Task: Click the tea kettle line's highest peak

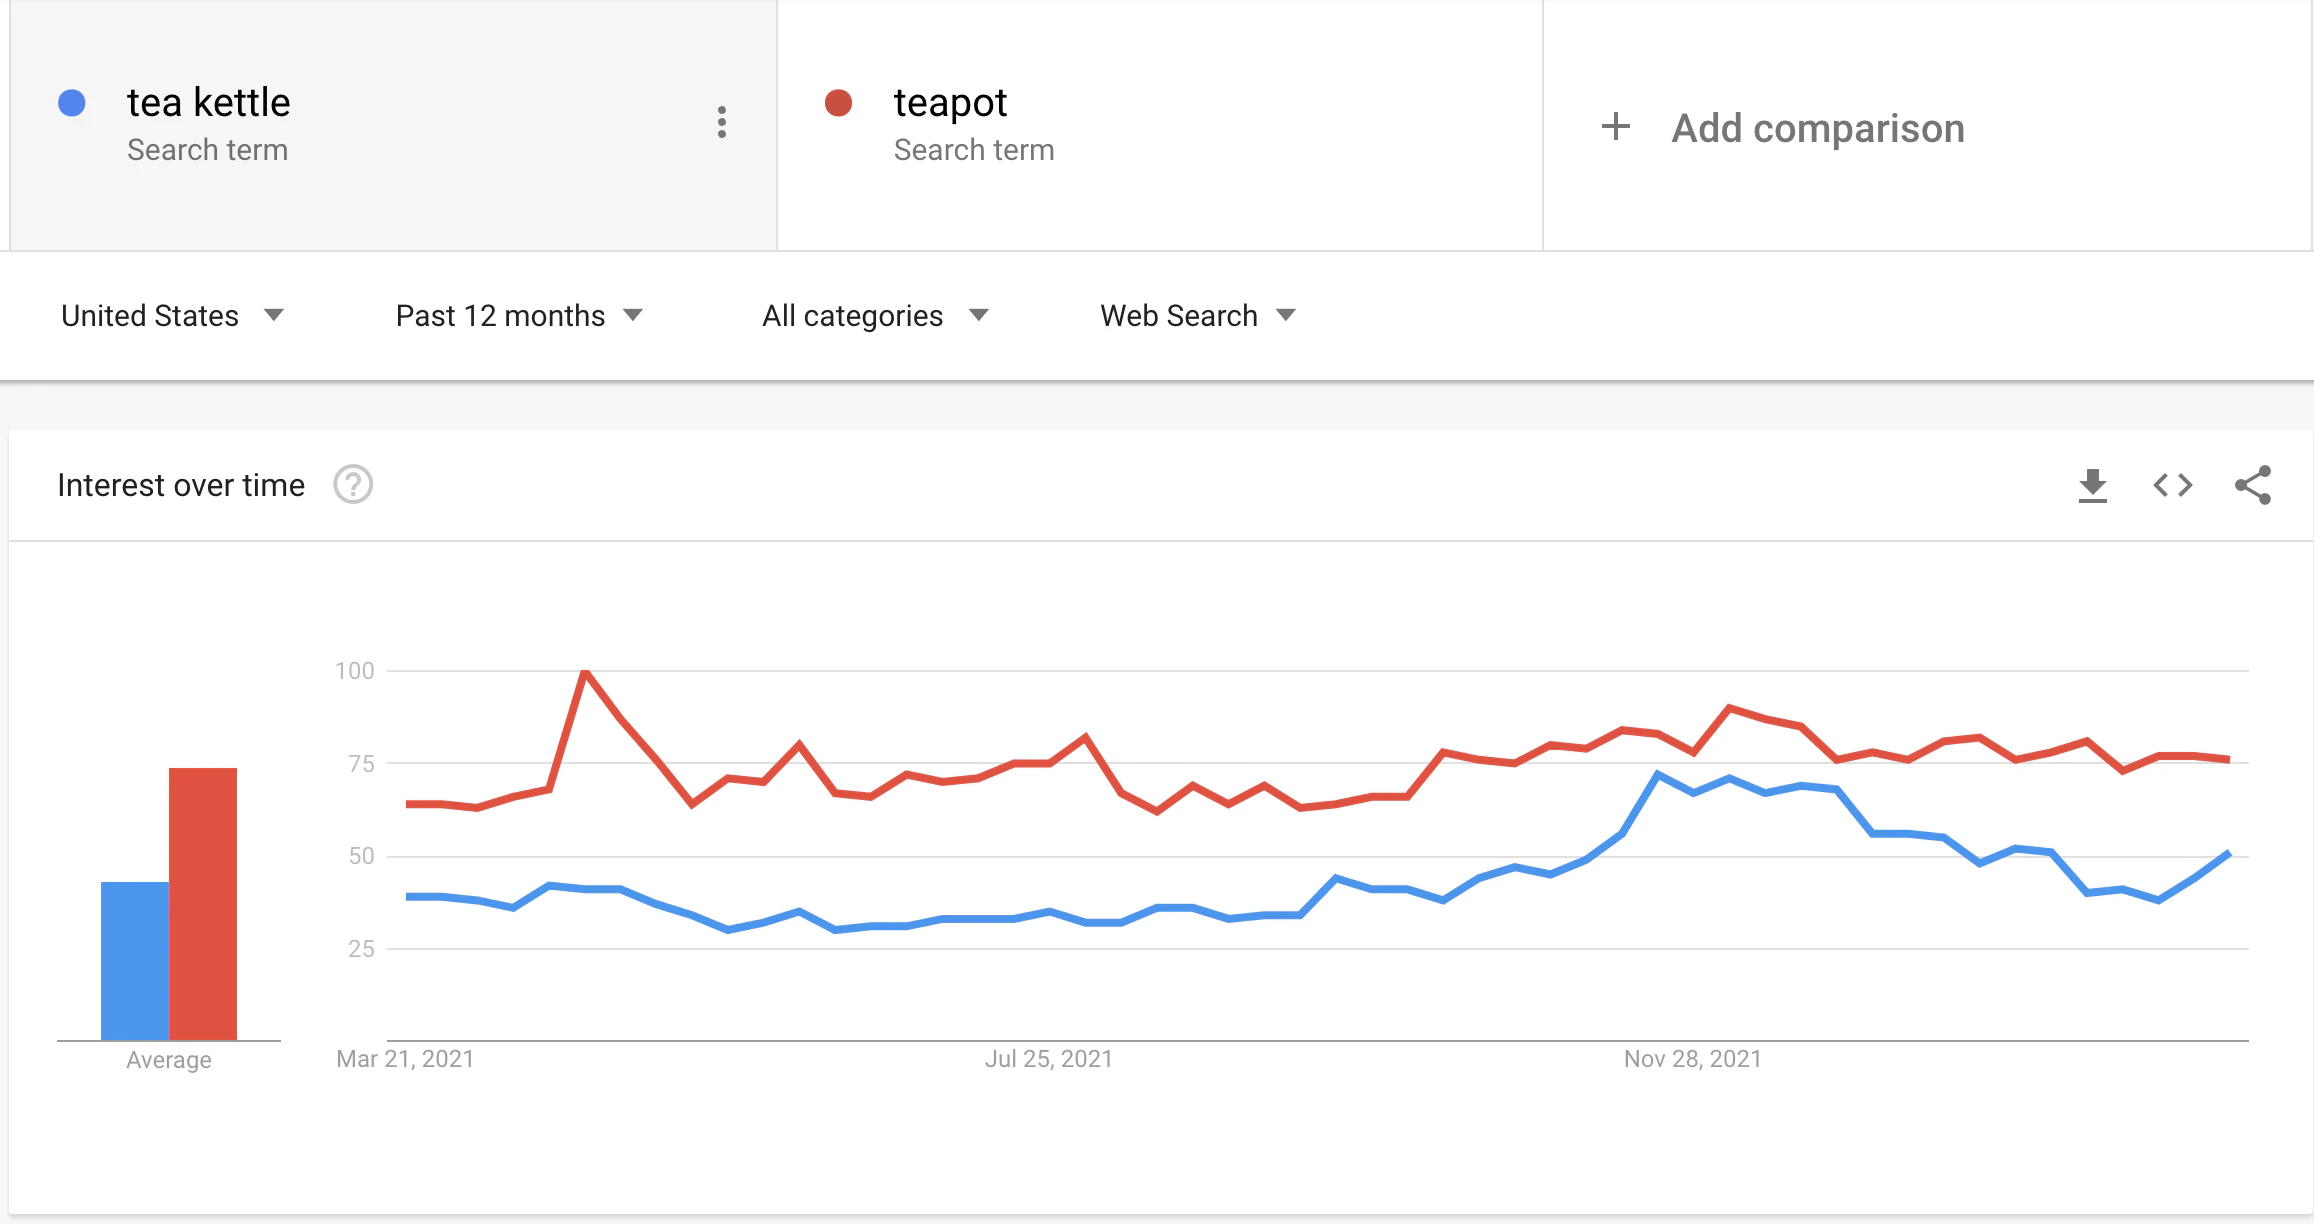Action: click(1657, 774)
